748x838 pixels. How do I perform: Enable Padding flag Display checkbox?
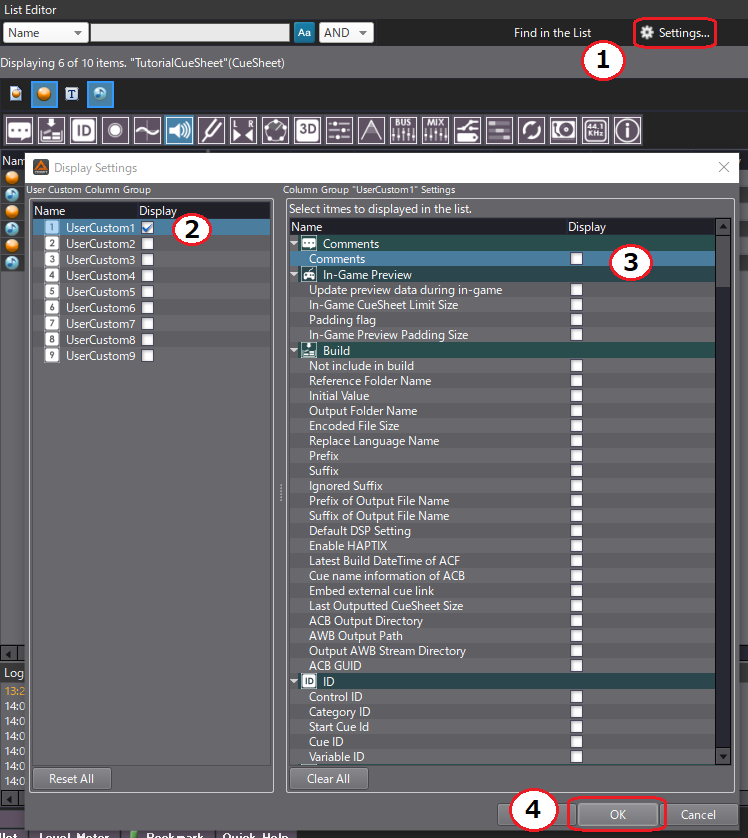click(576, 320)
